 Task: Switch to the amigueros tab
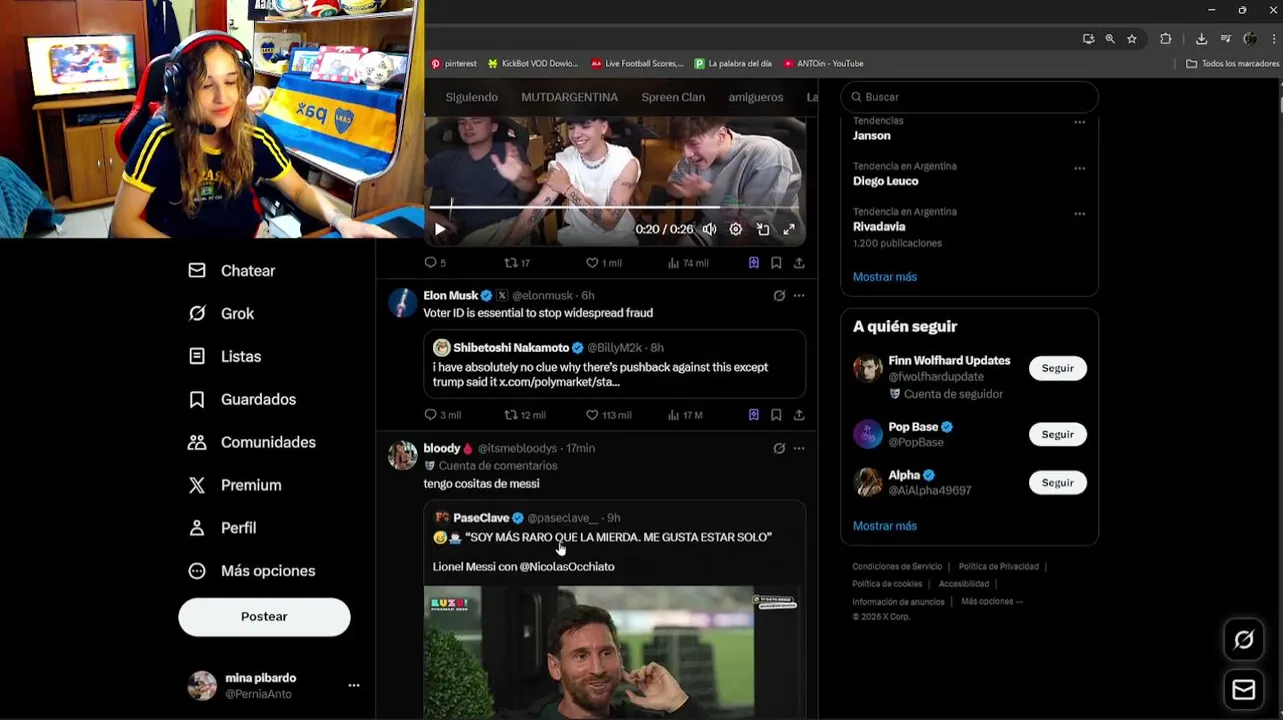click(x=756, y=97)
